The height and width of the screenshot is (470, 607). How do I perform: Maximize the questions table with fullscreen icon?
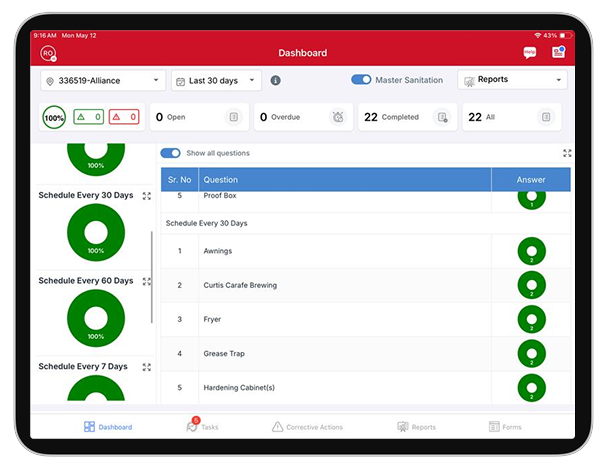point(567,153)
